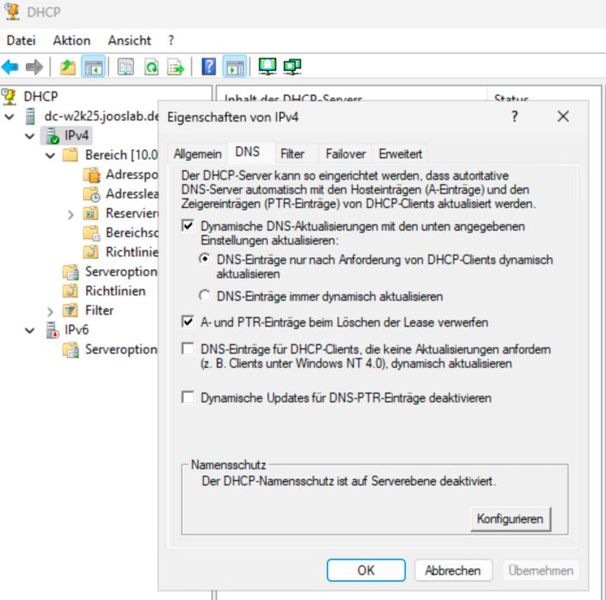Click the Back arrow toolbar icon
This screenshot has height=600, width=606.
tap(10, 67)
